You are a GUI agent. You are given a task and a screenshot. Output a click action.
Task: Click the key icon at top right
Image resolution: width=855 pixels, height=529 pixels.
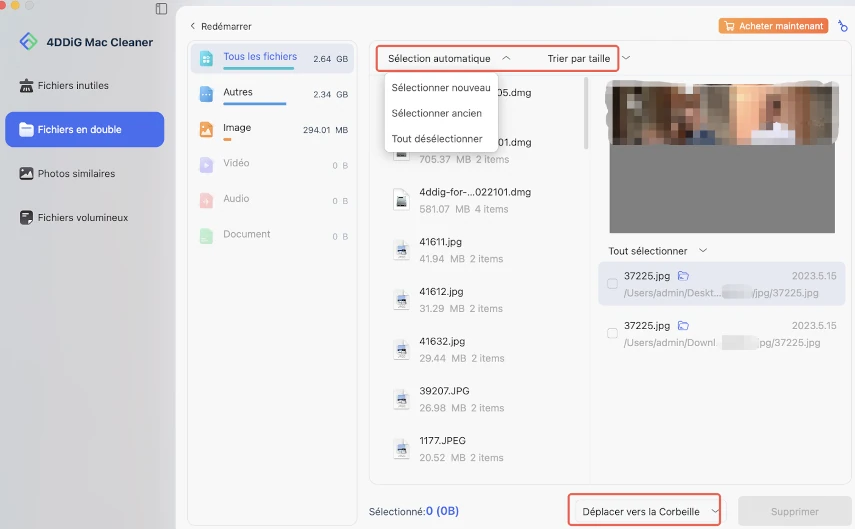(x=843, y=26)
